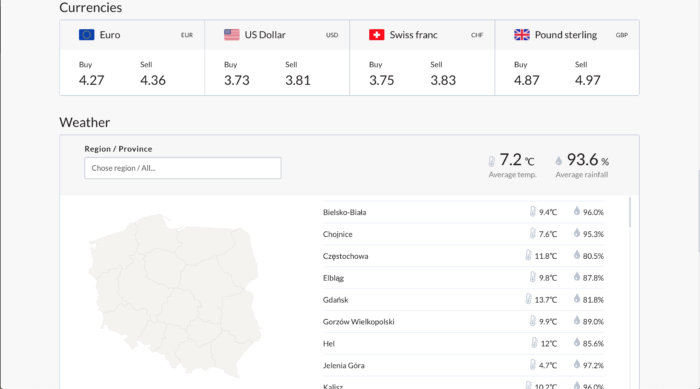700x389 pixels.
Task: Click the EUR currency code
Action: tap(187, 35)
